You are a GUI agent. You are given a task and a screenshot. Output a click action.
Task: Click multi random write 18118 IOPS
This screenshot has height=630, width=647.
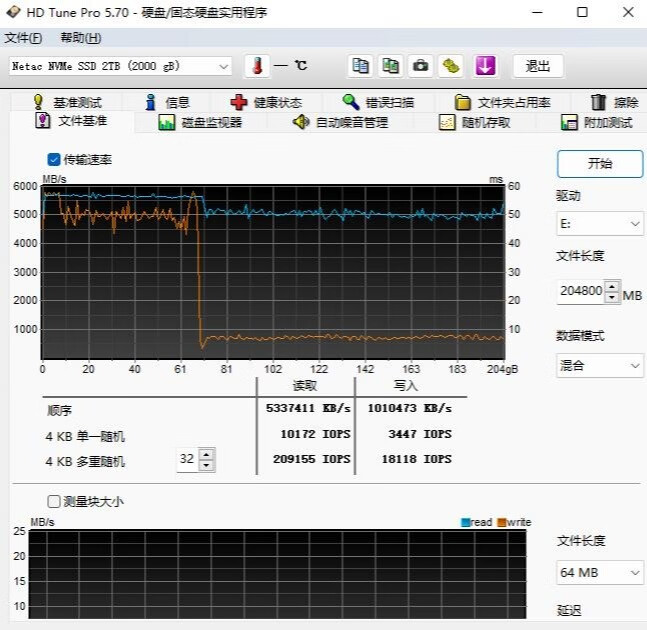pyautogui.click(x=416, y=459)
